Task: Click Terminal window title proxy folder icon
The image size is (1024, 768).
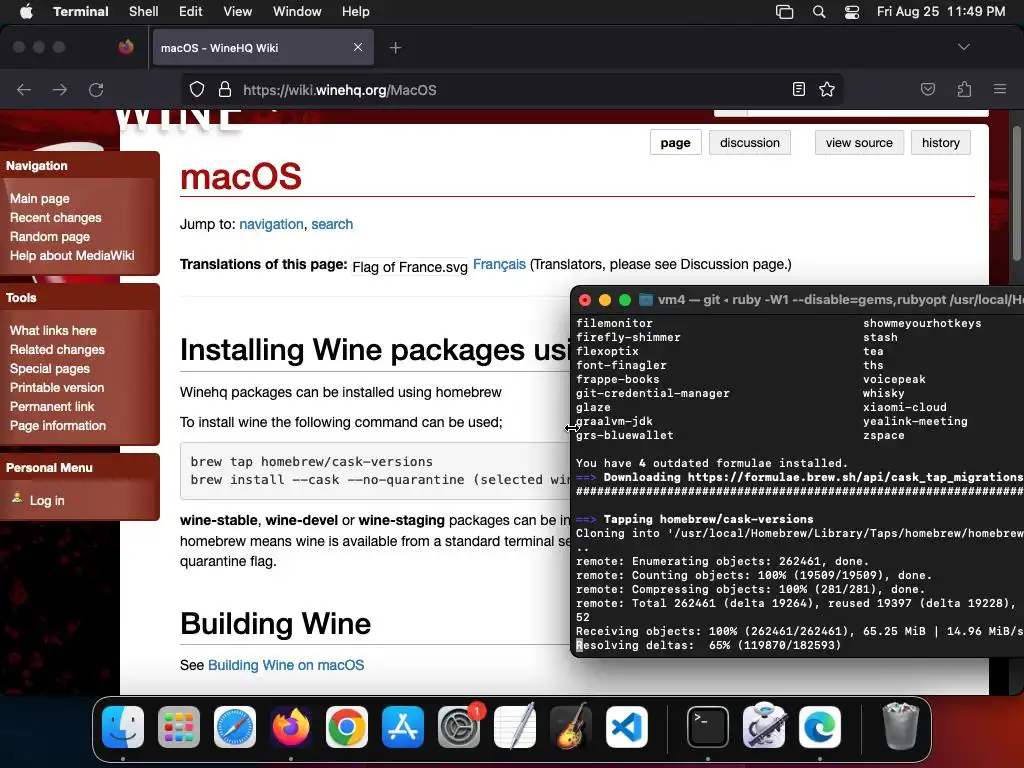Action: click(646, 300)
